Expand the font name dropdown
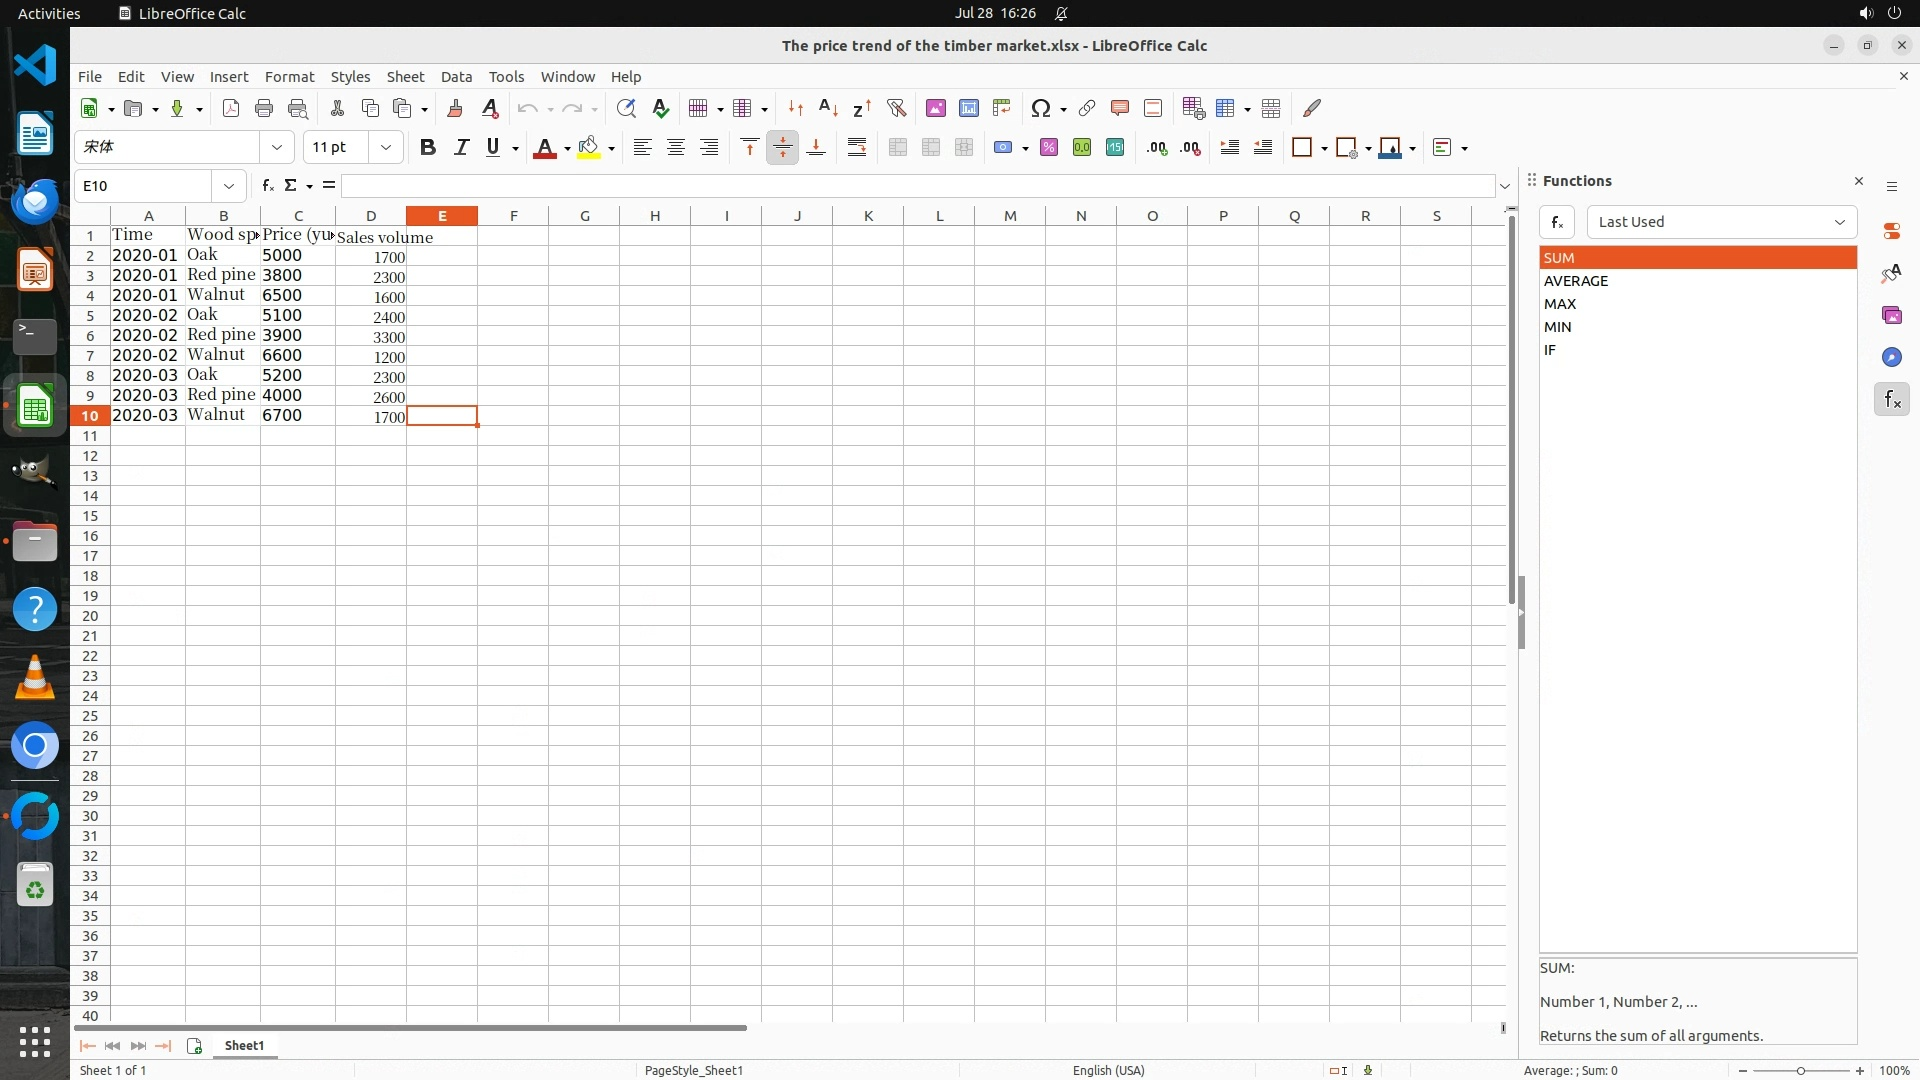 [x=277, y=147]
